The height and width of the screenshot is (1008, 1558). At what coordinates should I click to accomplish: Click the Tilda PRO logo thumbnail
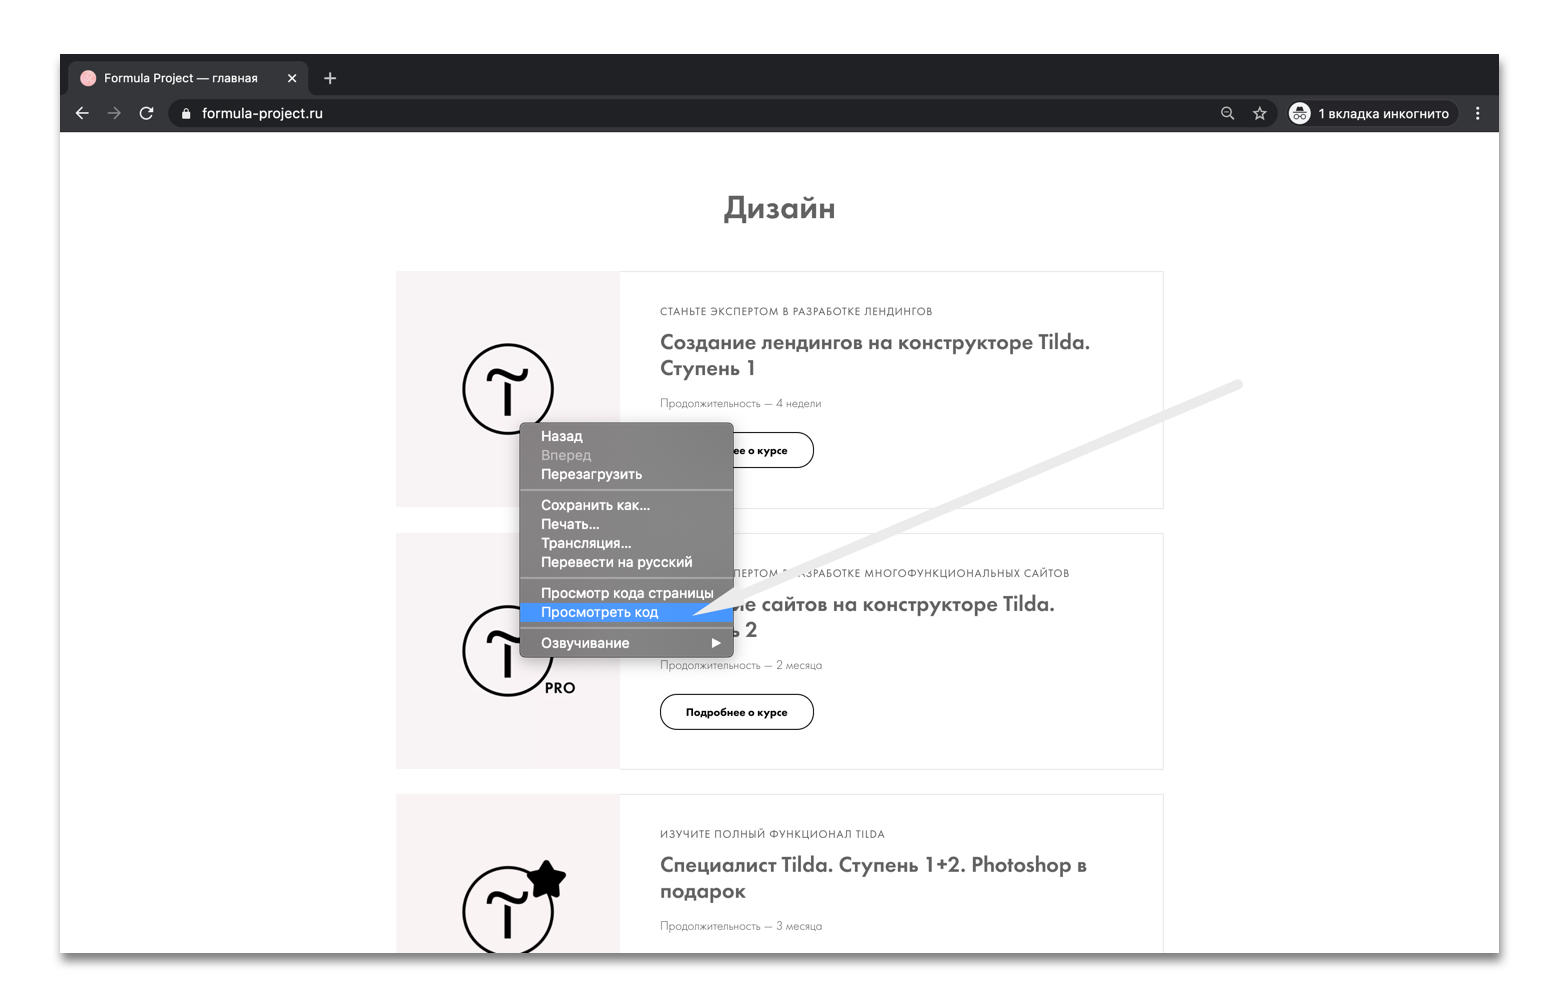click(518, 651)
